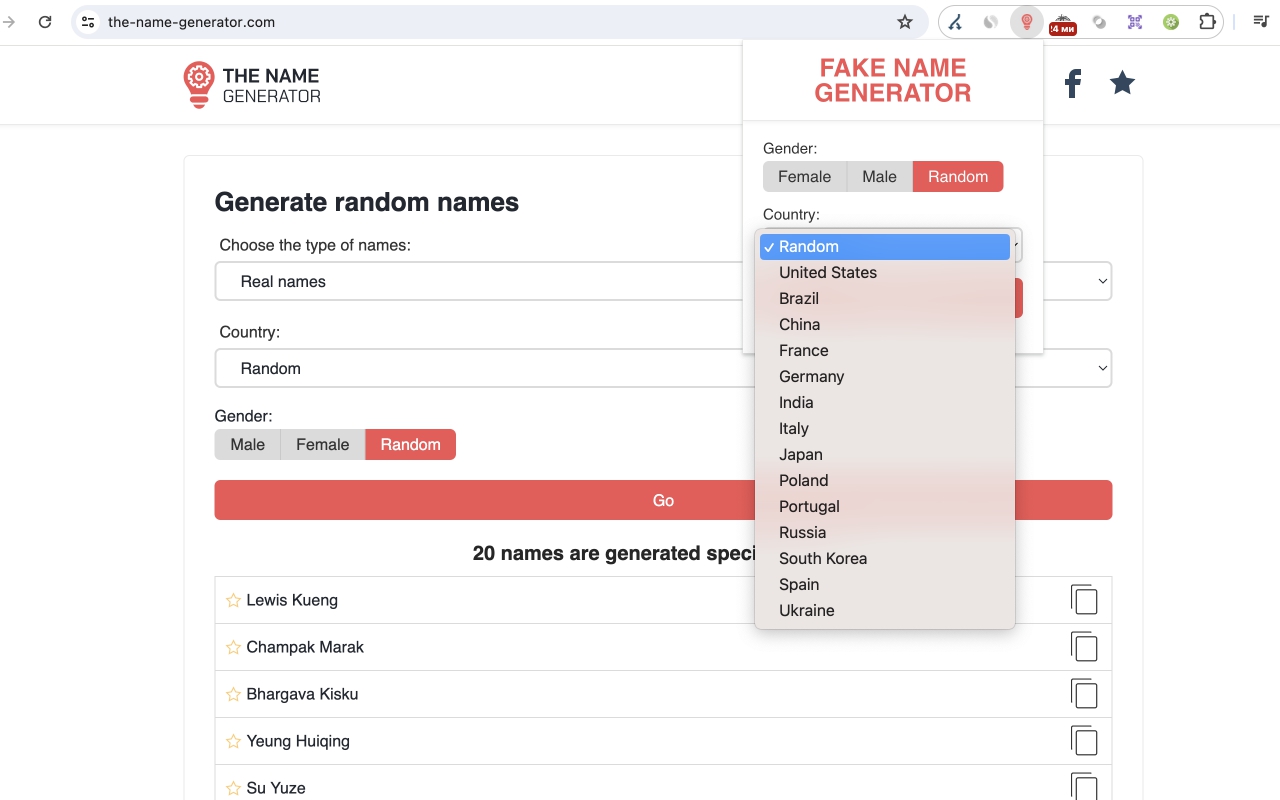This screenshot has width=1280, height=800.
Task: Click the gray swirl extension icon
Action: [x=991, y=22]
